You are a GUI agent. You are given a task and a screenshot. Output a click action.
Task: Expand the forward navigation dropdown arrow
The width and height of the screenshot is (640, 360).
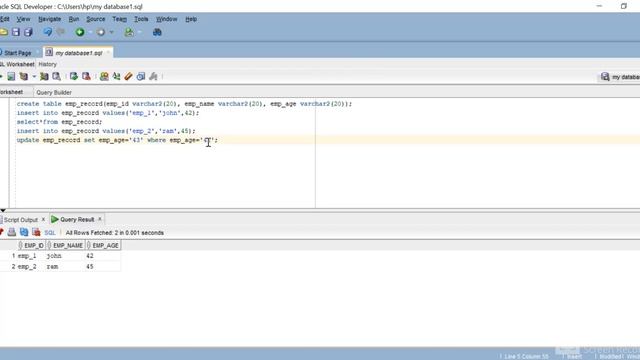coord(111,32)
